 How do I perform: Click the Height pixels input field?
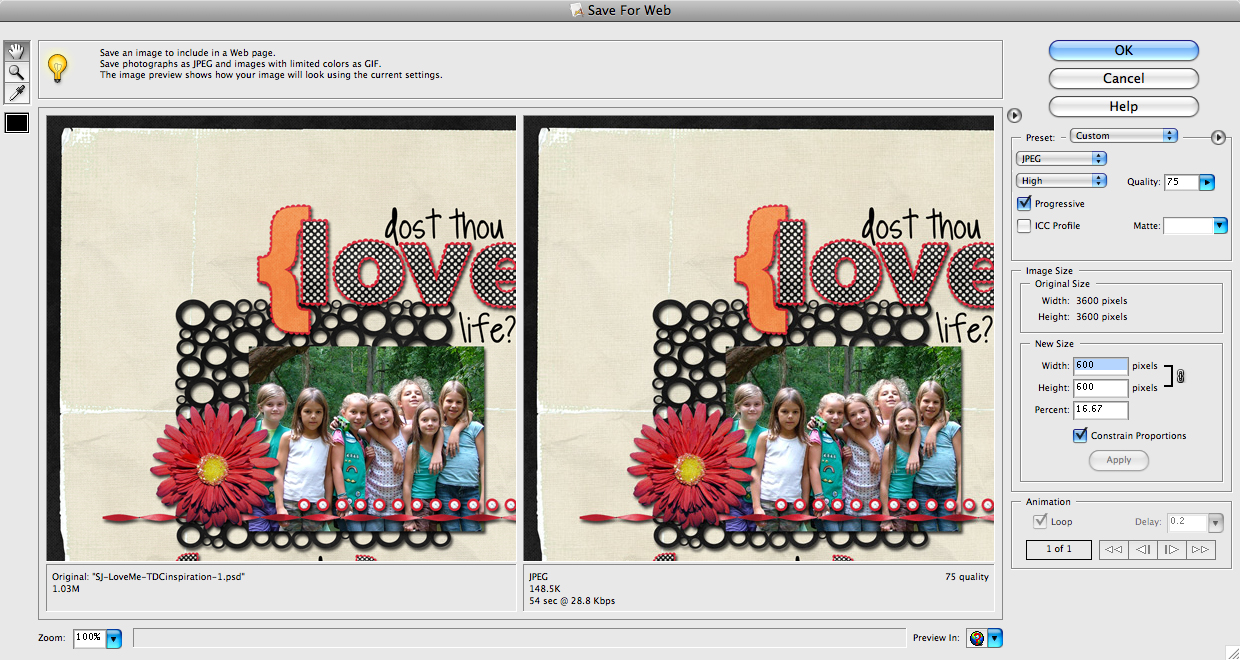[x=1100, y=388]
